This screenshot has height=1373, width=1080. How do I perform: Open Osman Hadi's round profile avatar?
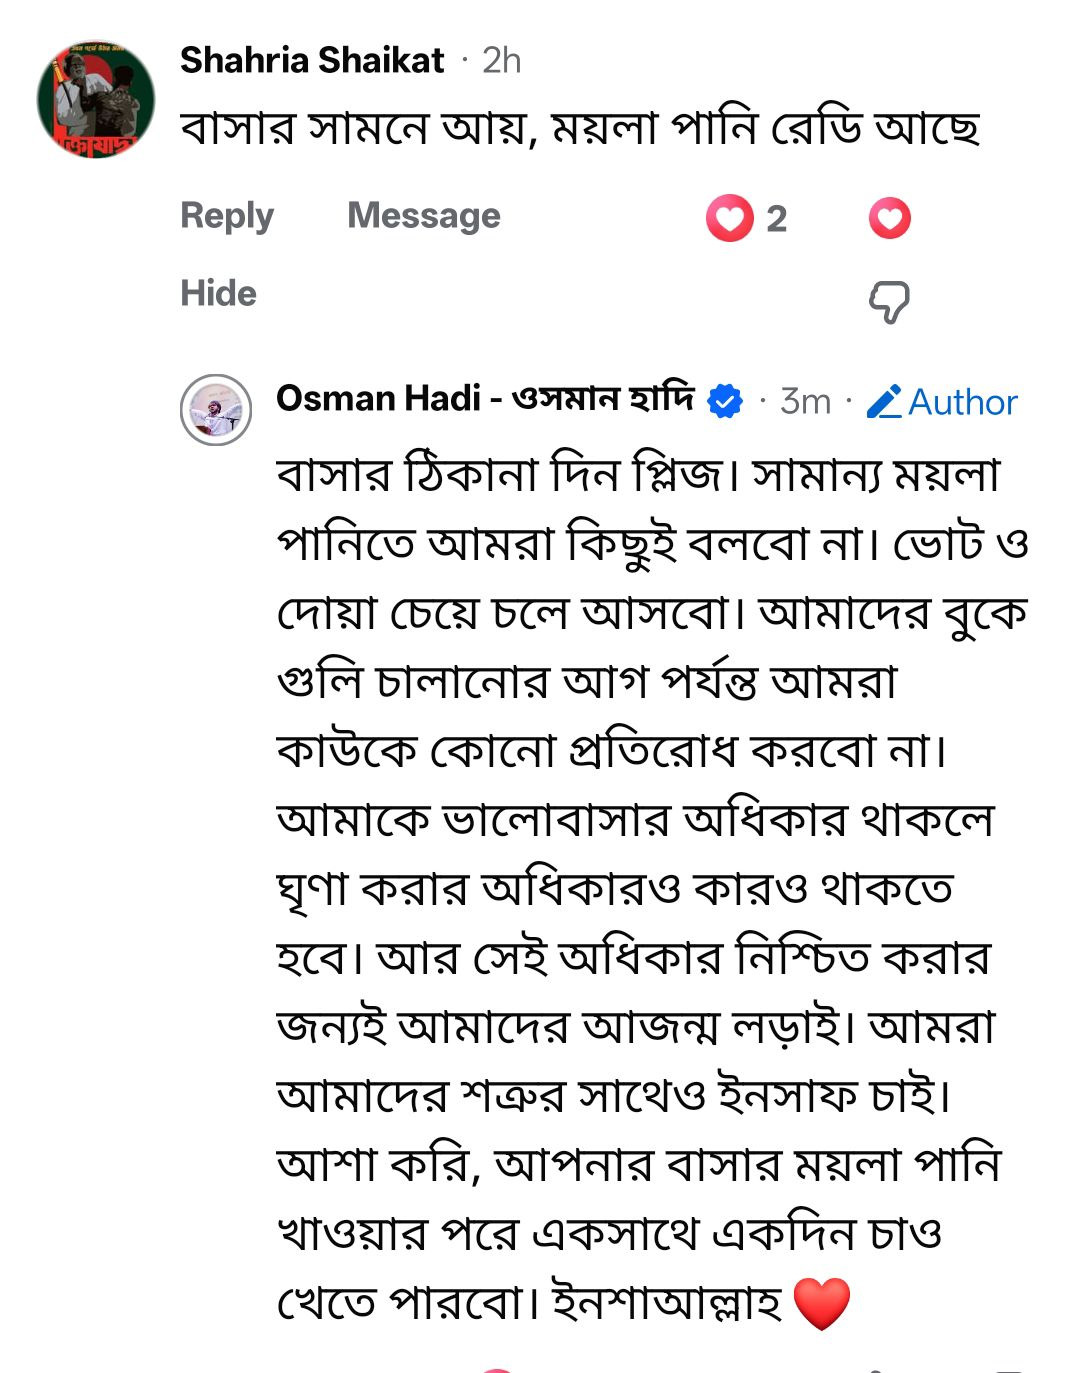tap(215, 410)
